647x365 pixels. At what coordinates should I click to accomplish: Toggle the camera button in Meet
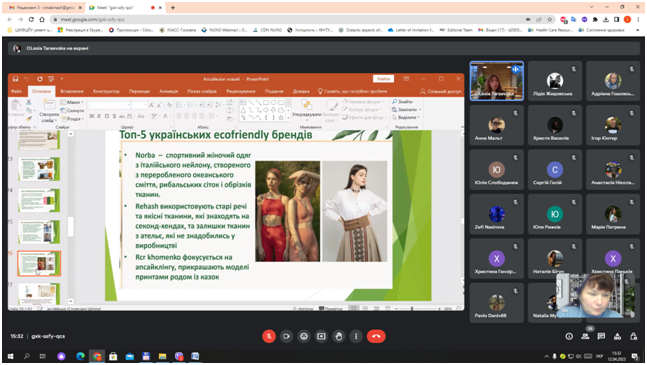(286, 336)
